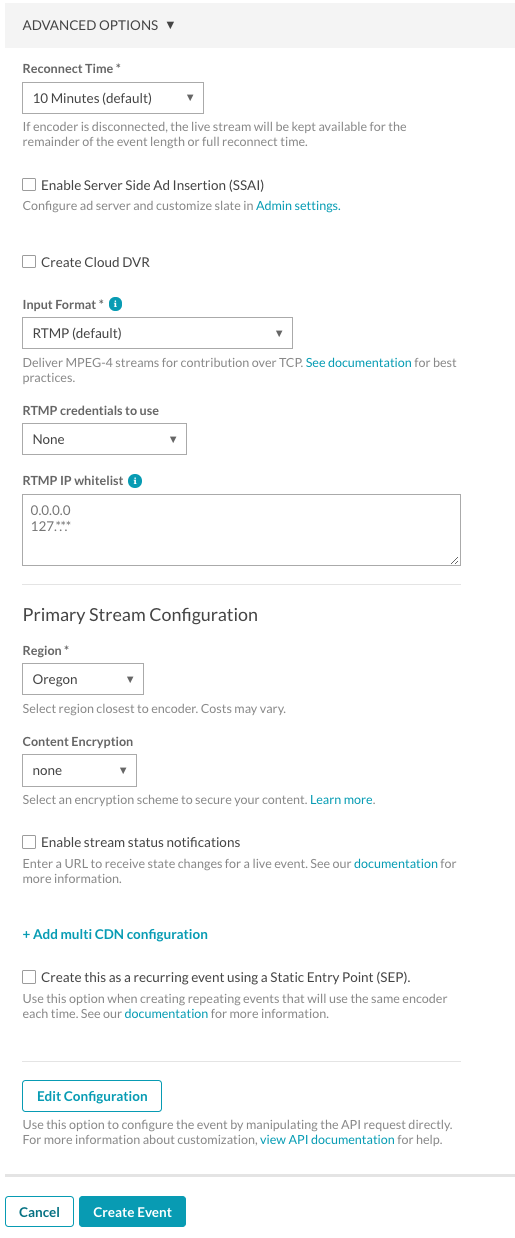Click inside the RTMP IP whitelist textarea
Screen dimensions: 515x1238
pyautogui.click(x=241, y=530)
